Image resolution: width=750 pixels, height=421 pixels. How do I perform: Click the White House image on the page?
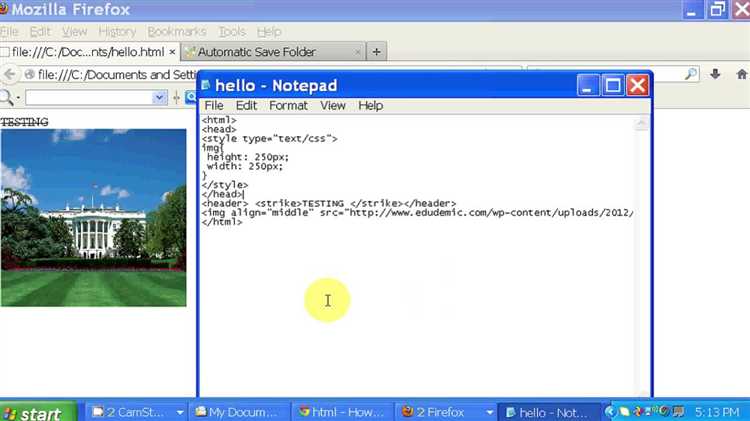tap(93, 217)
